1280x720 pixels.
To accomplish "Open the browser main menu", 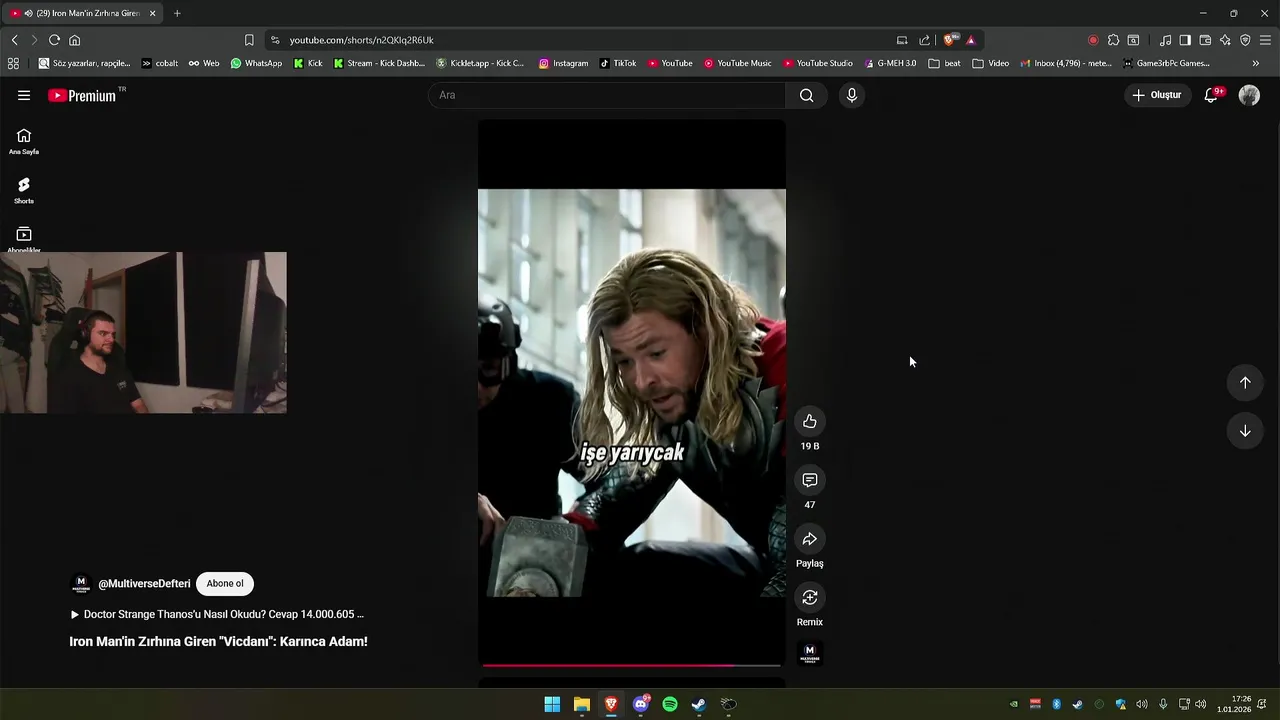I will click(1265, 40).
